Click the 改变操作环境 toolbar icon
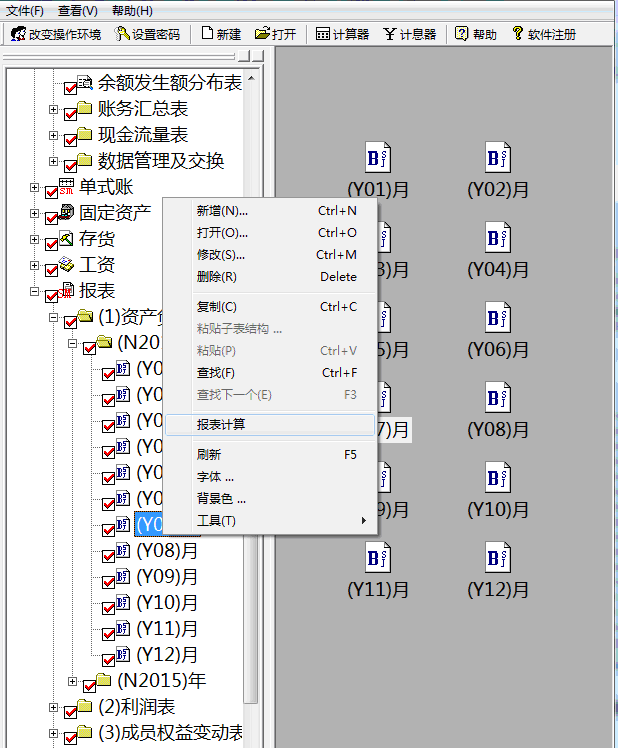Image resolution: width=618 pixels, height=748 pixels. coord(18,34)
